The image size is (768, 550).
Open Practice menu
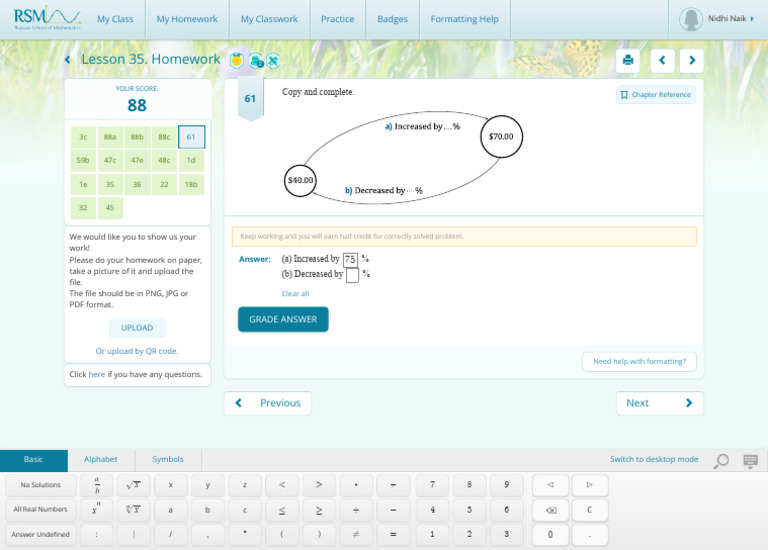coord(337,19)
